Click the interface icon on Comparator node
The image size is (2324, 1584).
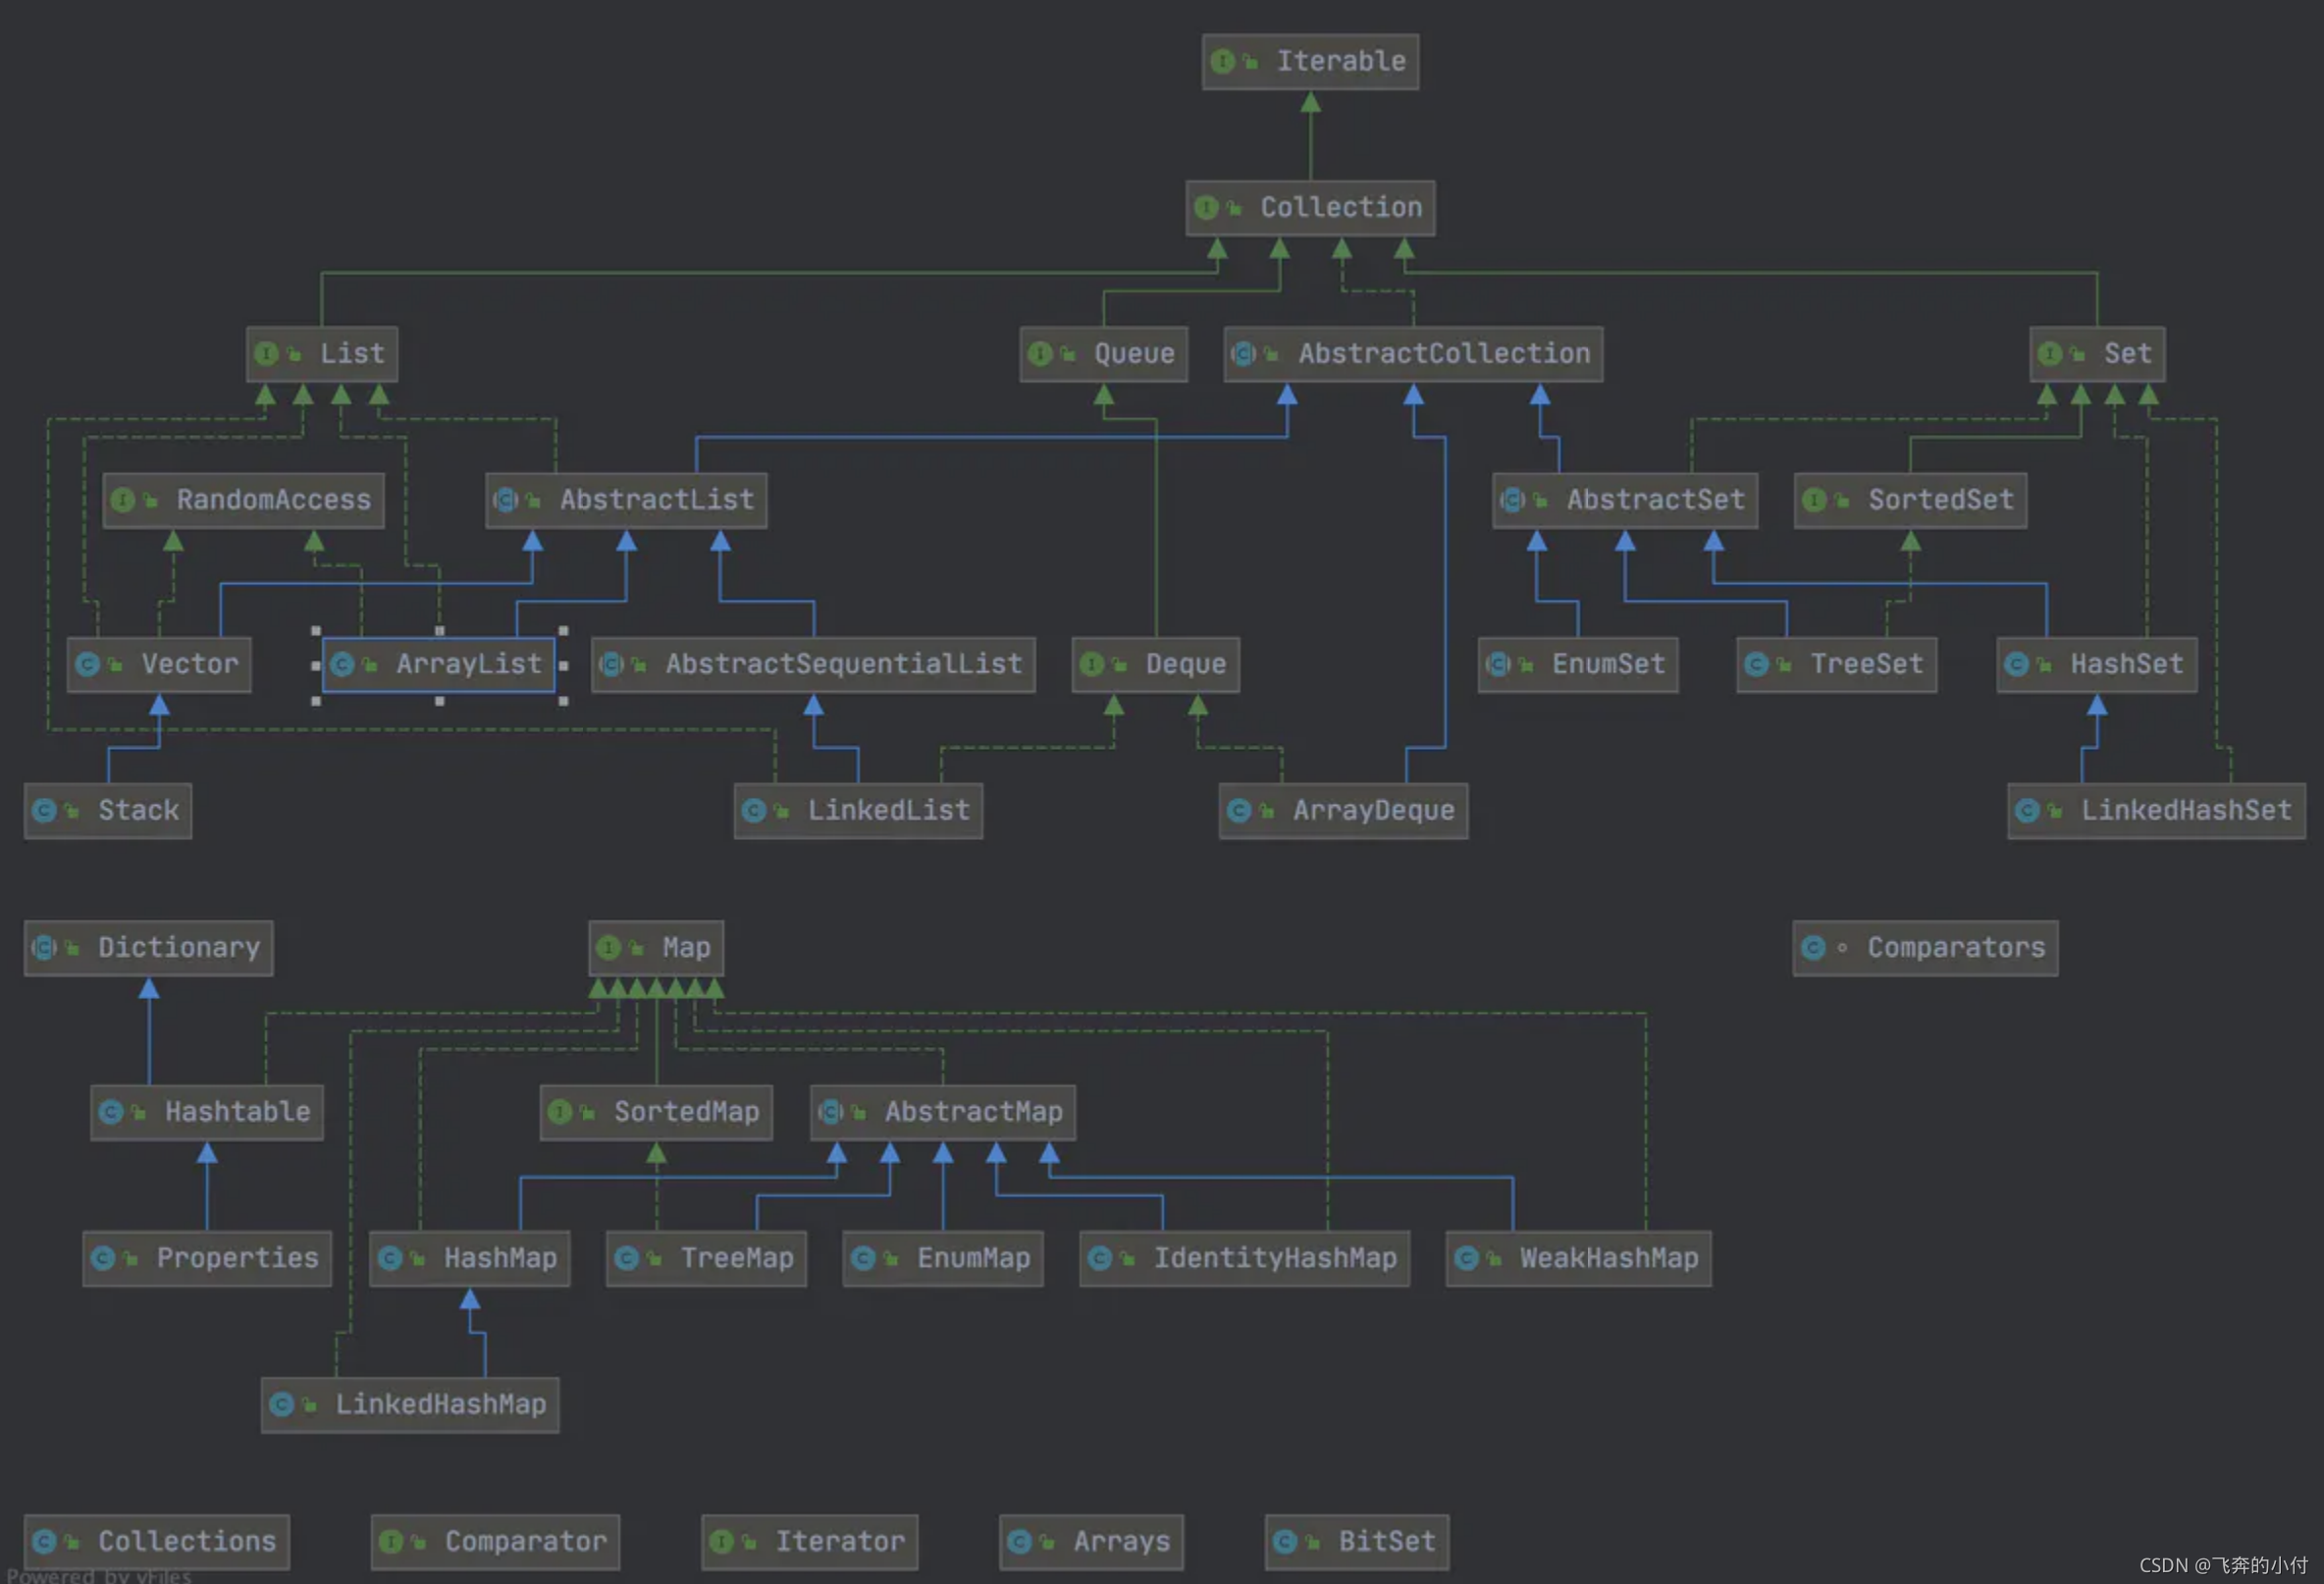click(391, 1541)
